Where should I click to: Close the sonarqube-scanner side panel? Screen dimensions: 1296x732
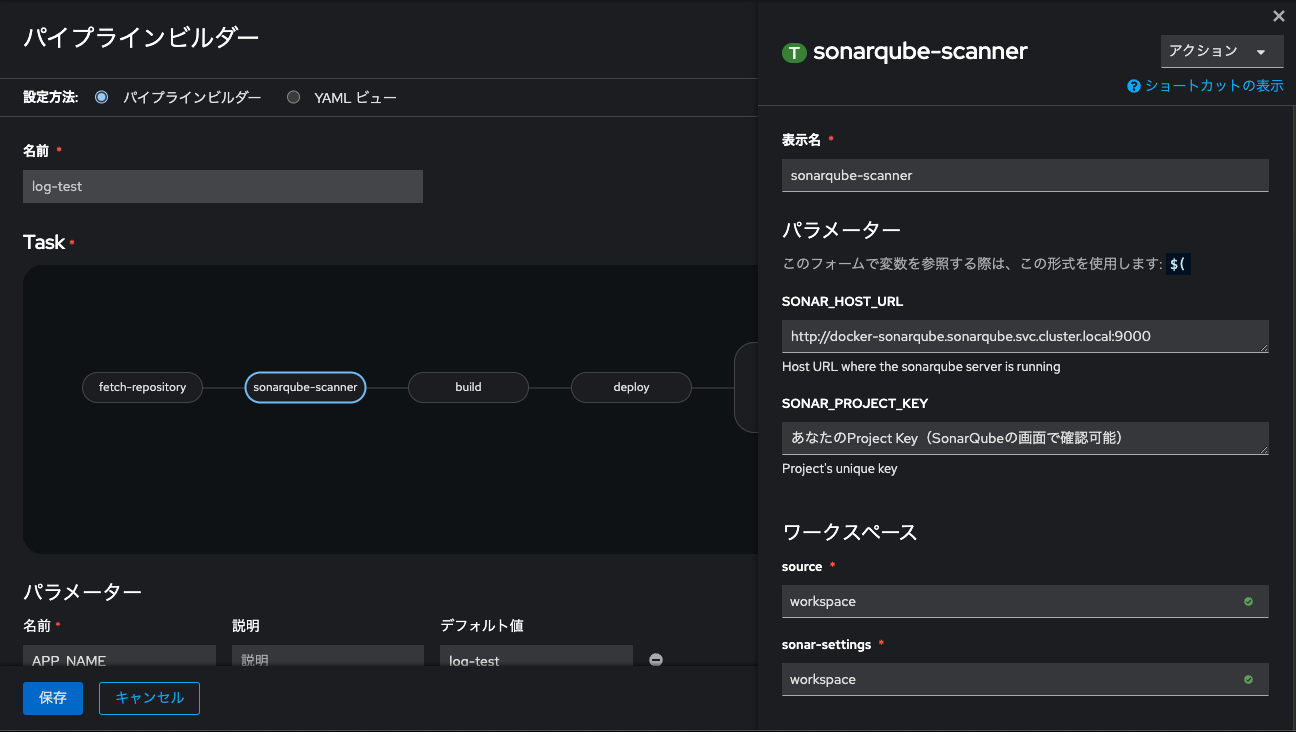1278,16
